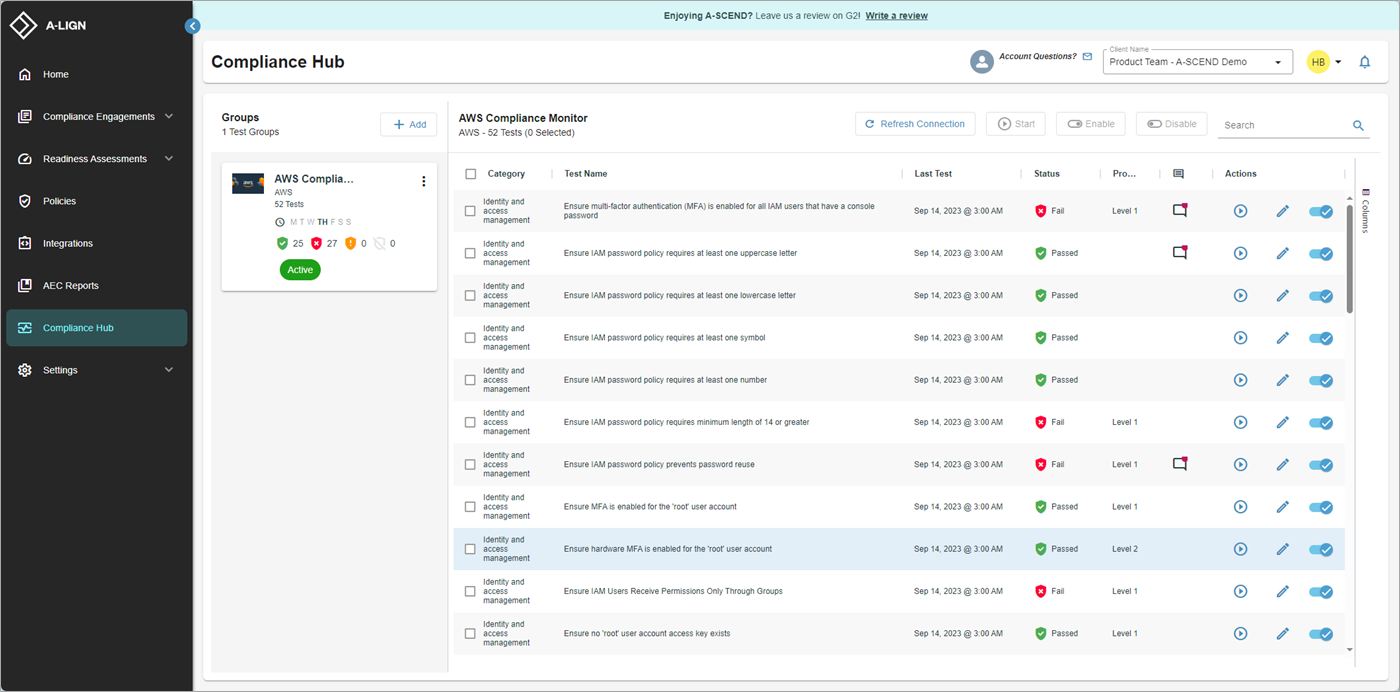Edit the lowercase letter password test
The width and height of the screenshot is (1400, 692).
pos(1283,296)
